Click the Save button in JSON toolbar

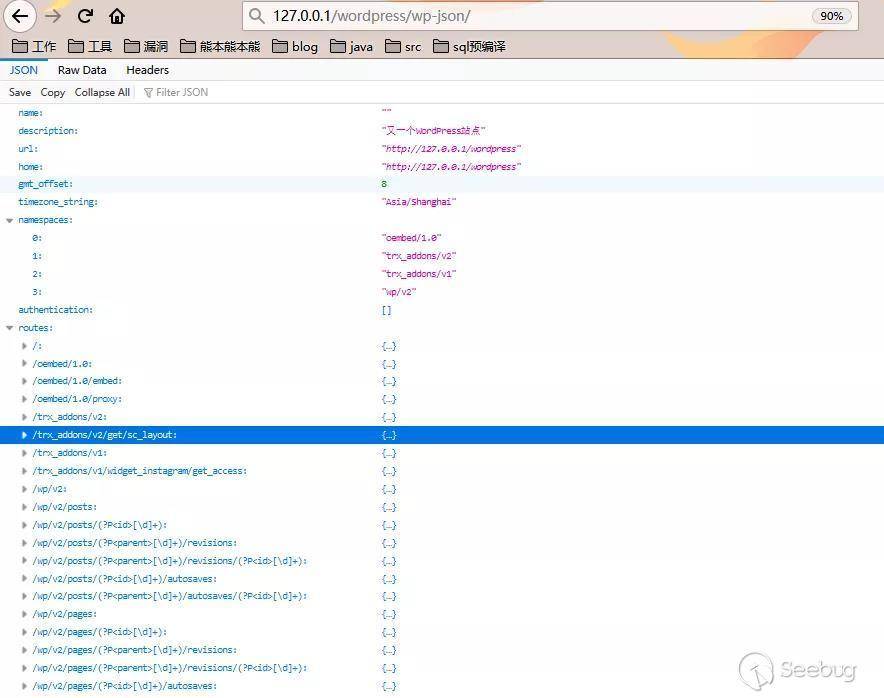click(x=20, y=92)
